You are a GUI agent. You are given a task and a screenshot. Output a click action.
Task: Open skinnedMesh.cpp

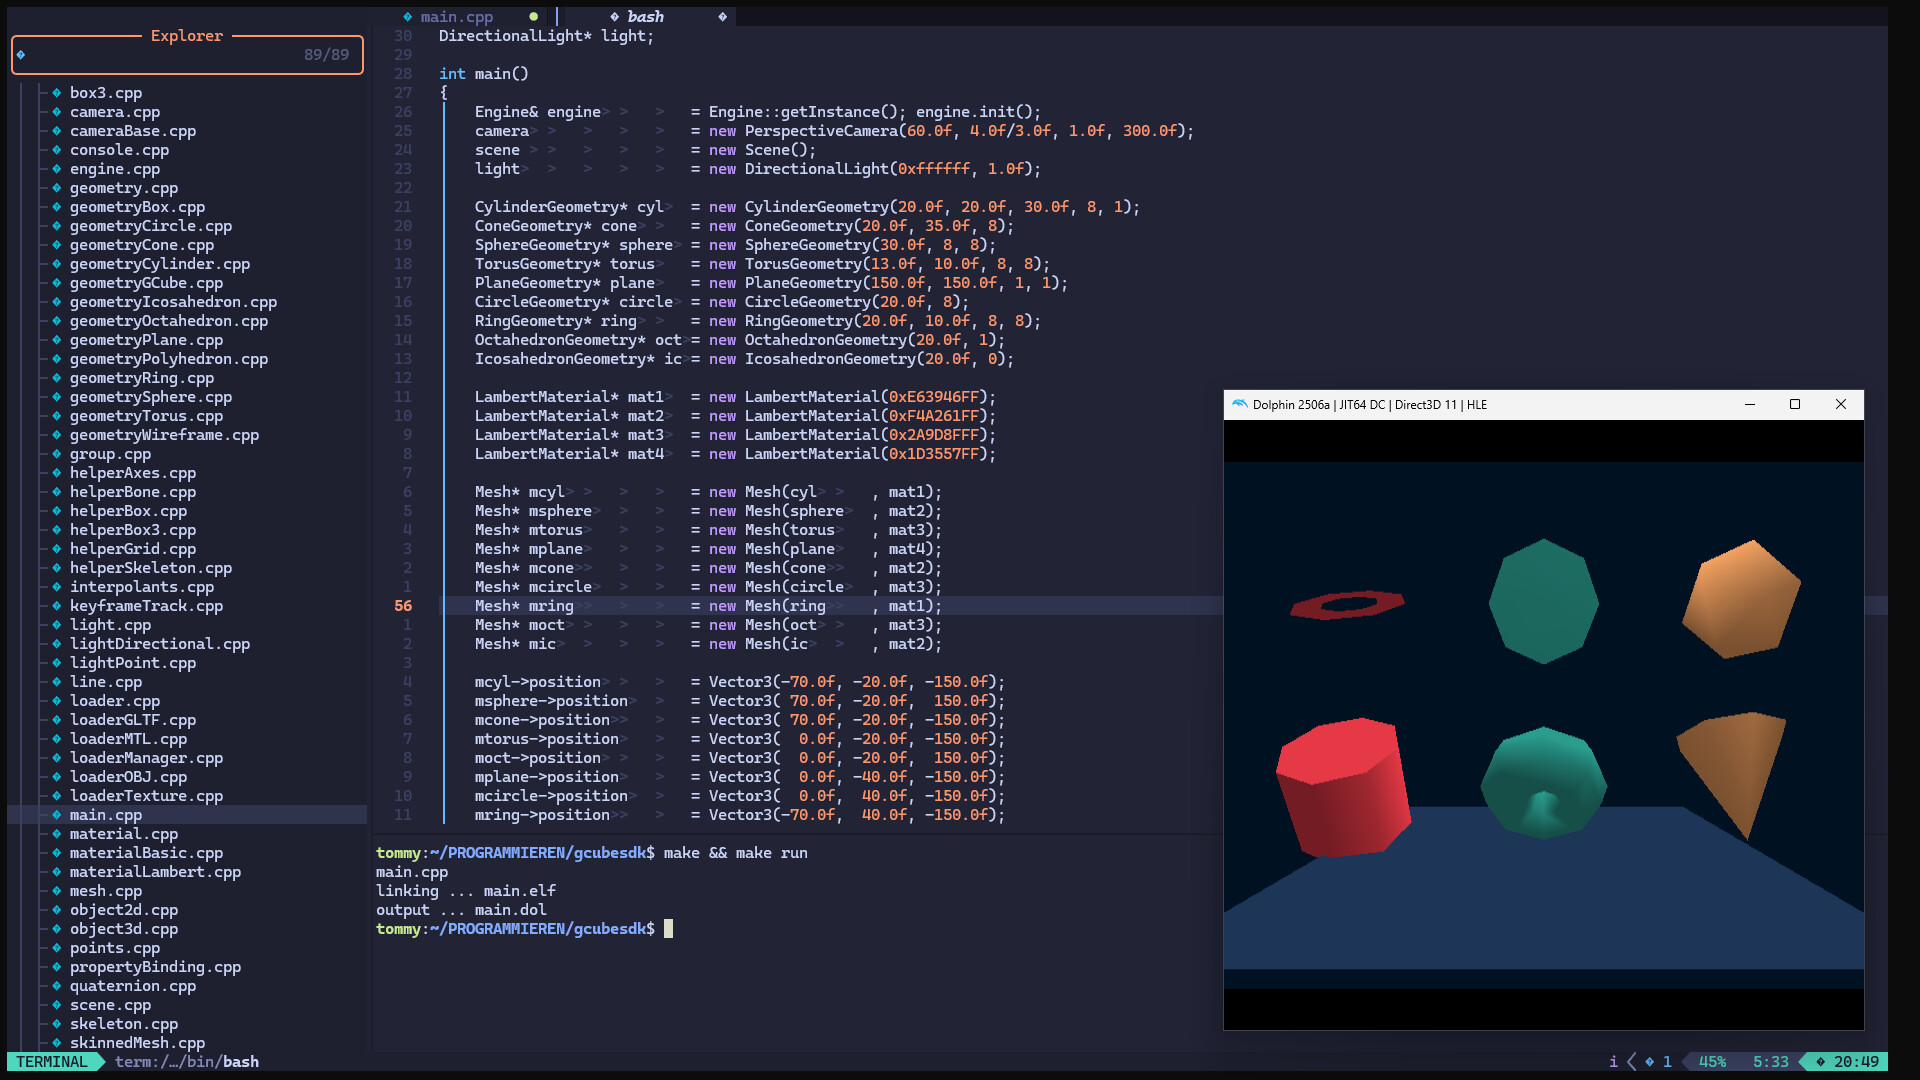137,1043
